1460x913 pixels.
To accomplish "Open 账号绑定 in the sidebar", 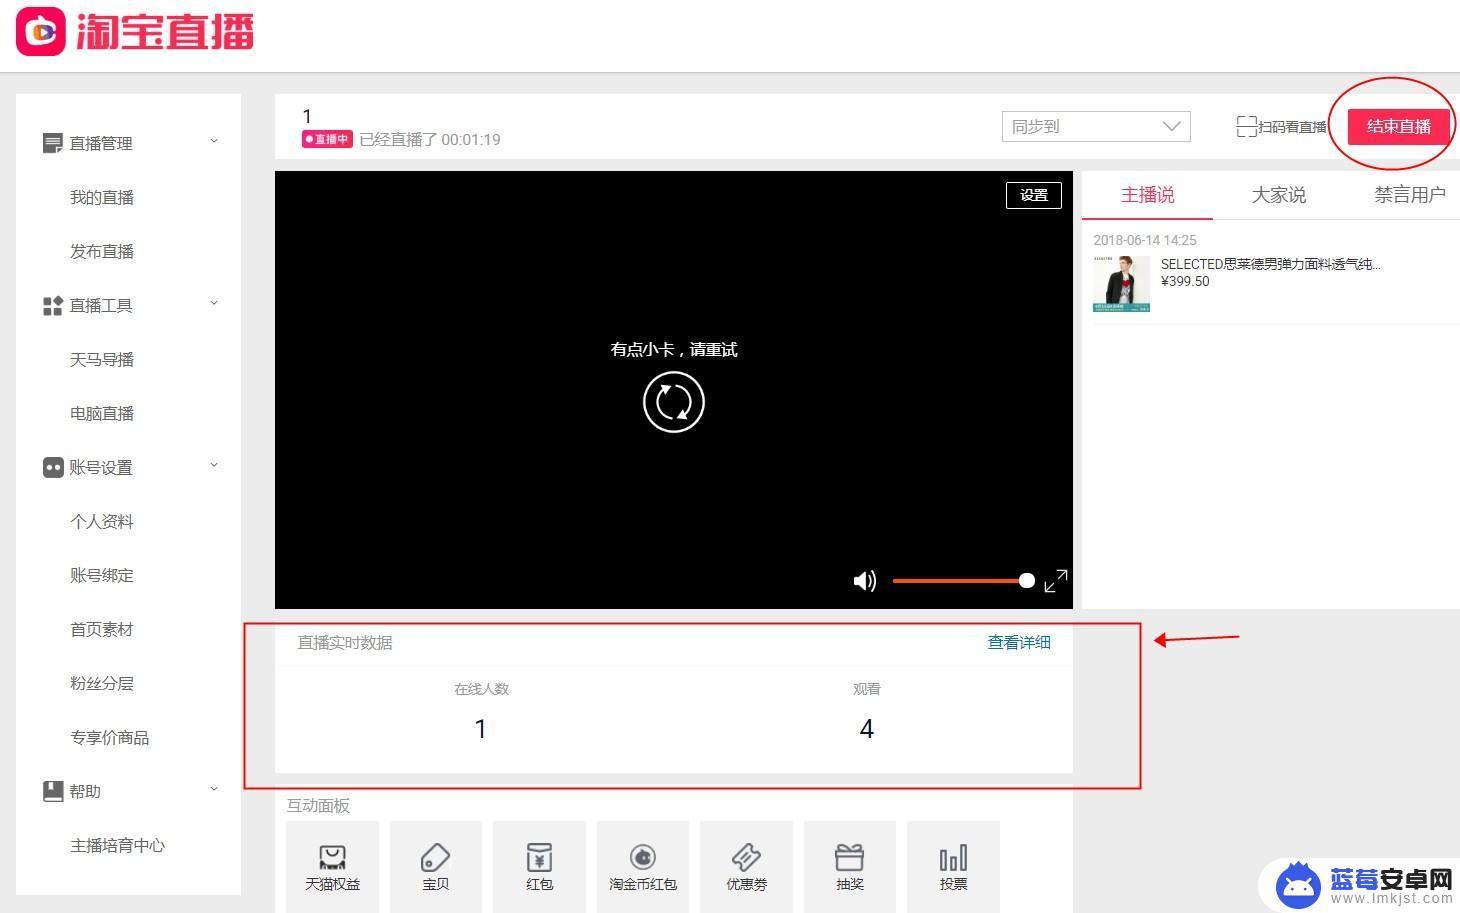I will [x=102, y=576].
